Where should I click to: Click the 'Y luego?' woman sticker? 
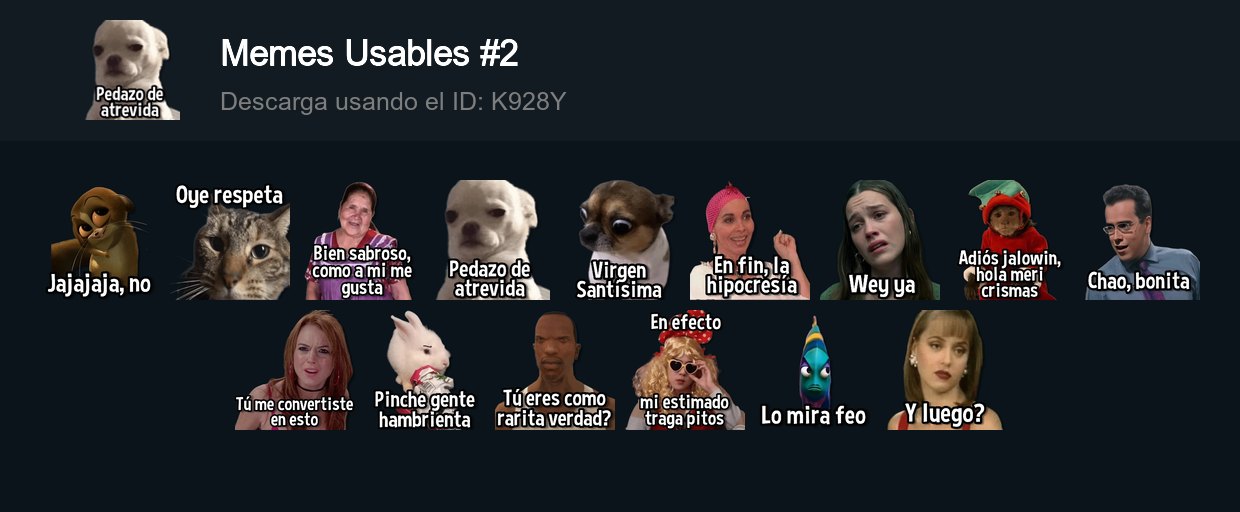tap(945, 370)
